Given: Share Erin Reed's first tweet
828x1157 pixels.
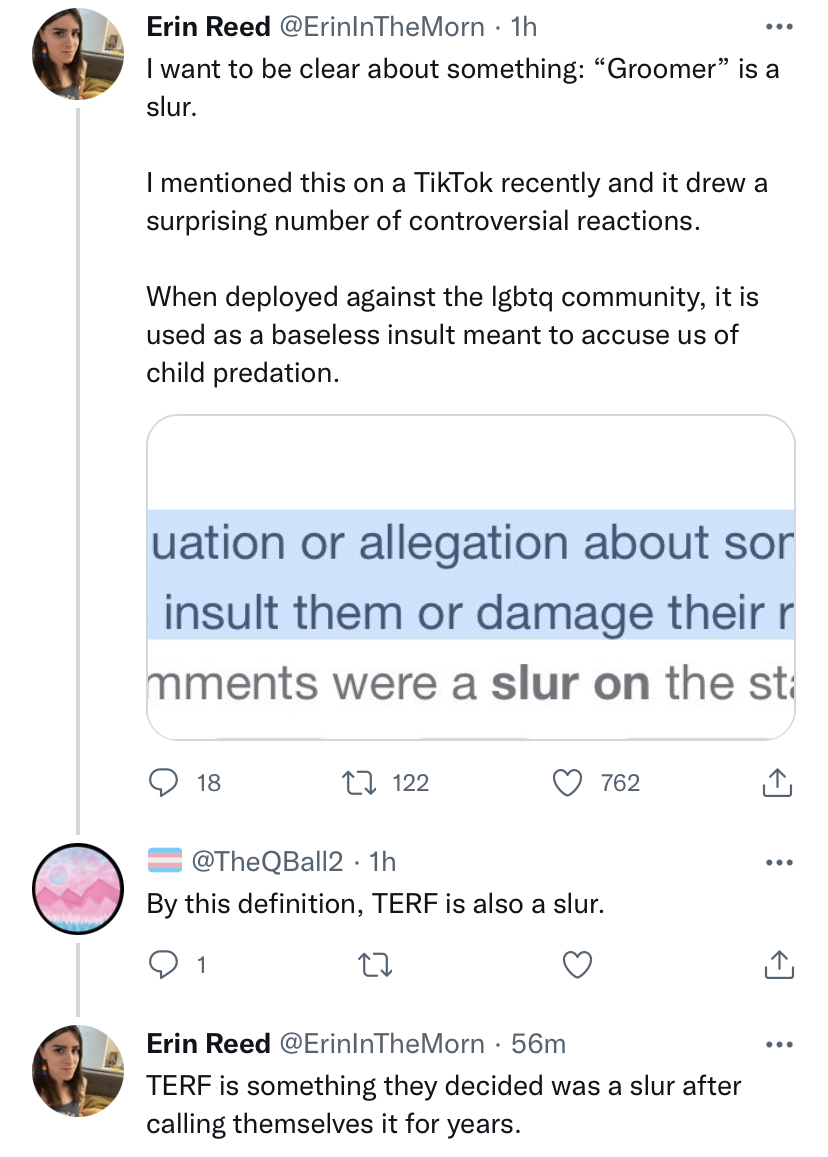Looking at the screenshot, I should pos(777,783).
